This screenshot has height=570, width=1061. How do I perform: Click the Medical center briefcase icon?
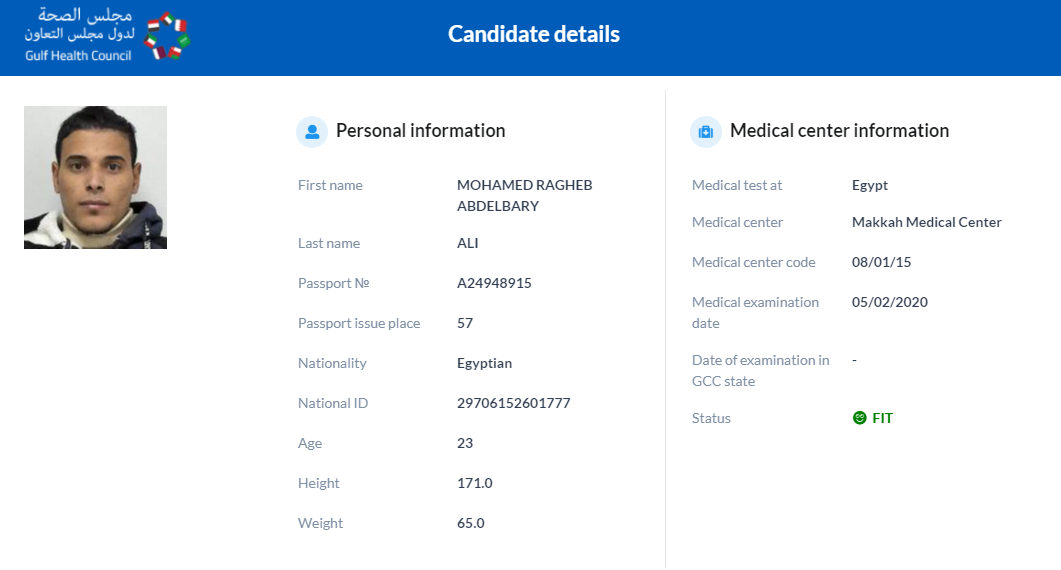click(x=706, y=131)
